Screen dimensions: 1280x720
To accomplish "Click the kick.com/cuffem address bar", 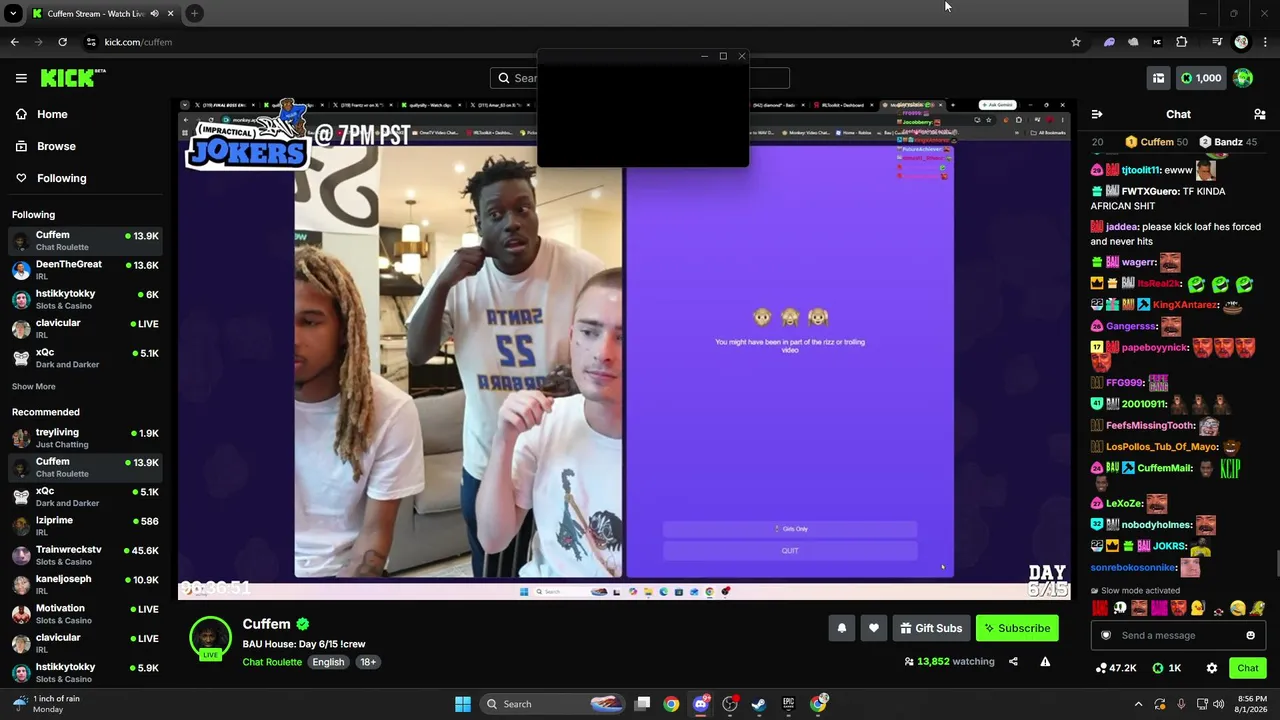I will click(575, 42).
